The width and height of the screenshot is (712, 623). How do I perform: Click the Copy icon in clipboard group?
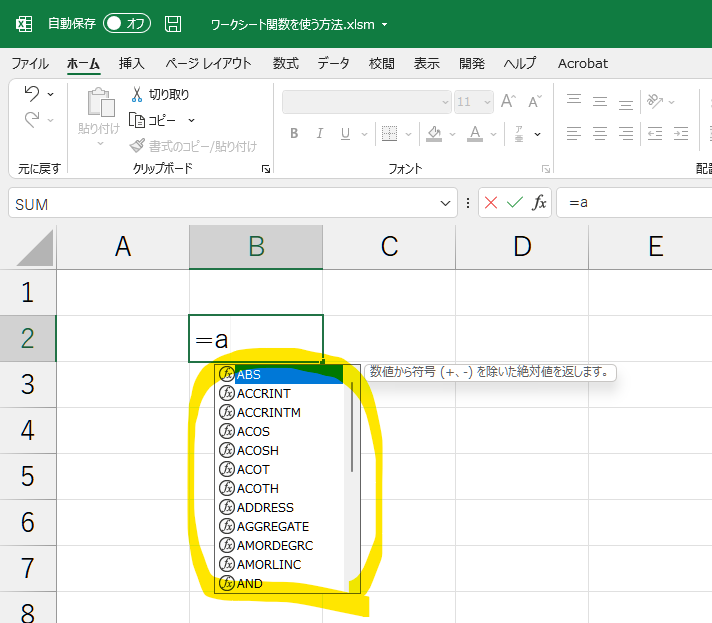138,120
